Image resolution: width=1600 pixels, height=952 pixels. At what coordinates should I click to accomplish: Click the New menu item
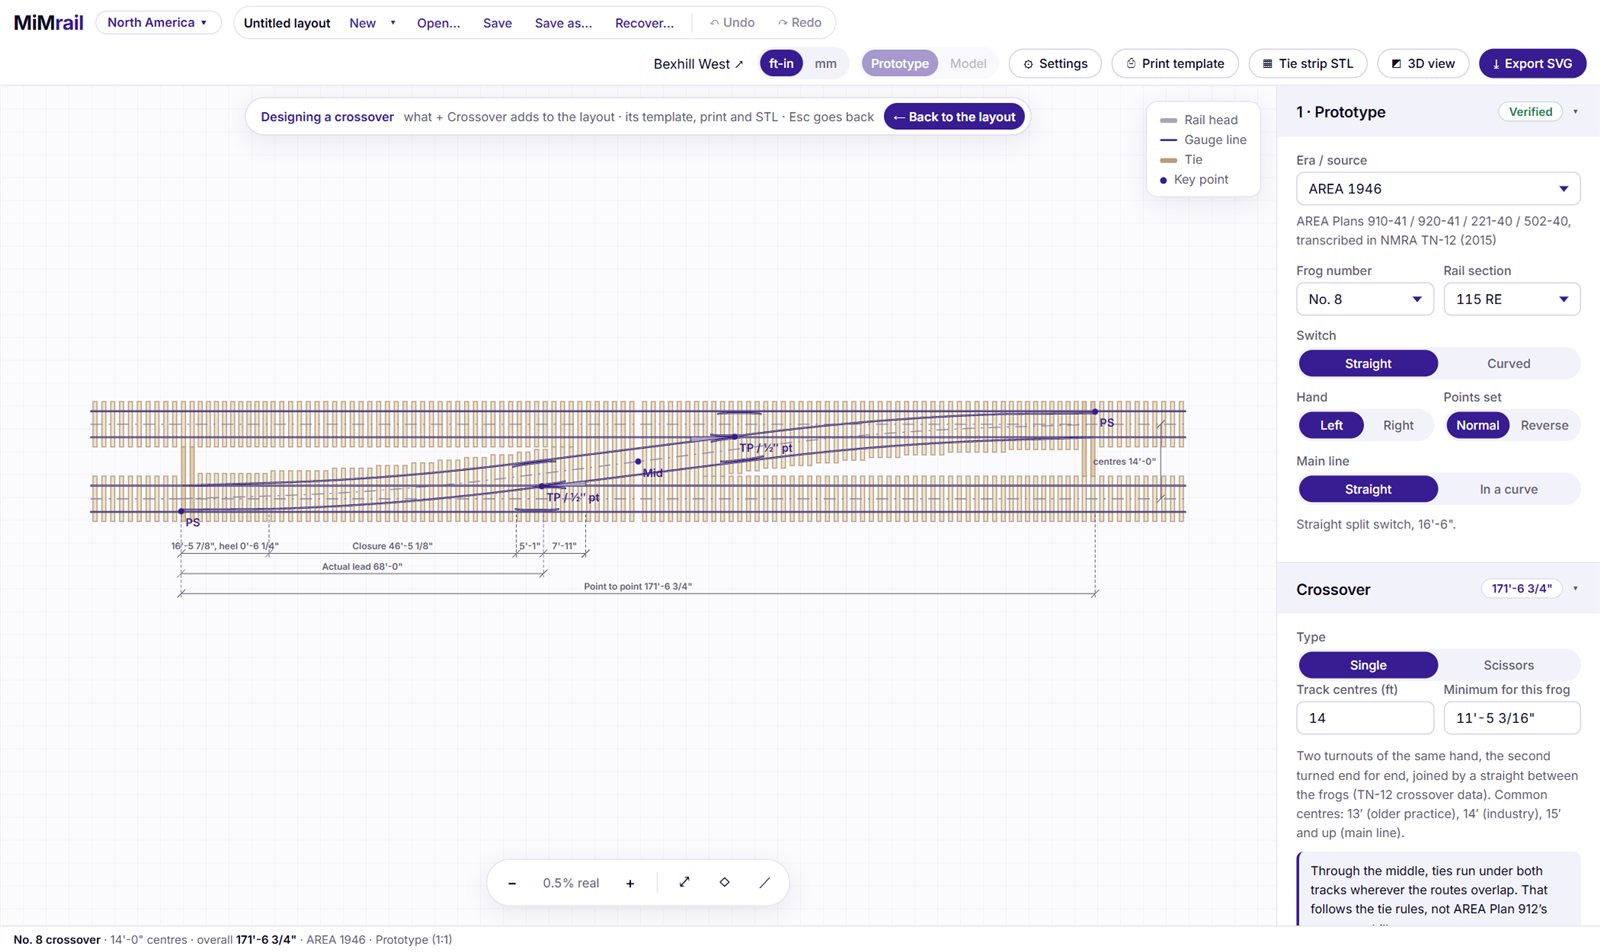click(x=362, y=23)
